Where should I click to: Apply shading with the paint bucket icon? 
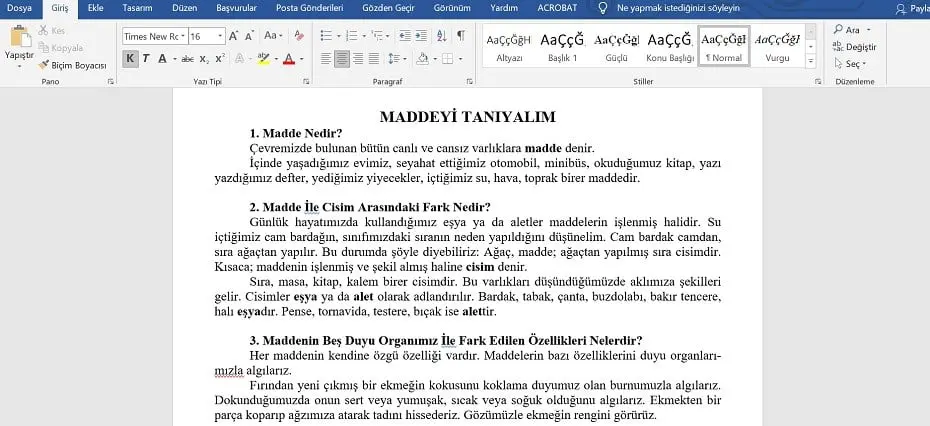pyautogui.click(x=422, y=59)
